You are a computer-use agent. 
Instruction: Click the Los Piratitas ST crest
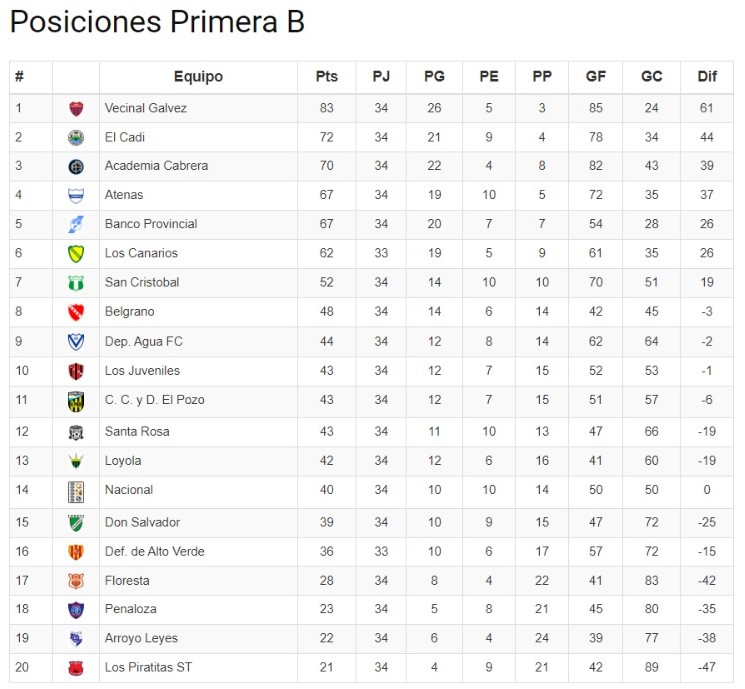76,668
